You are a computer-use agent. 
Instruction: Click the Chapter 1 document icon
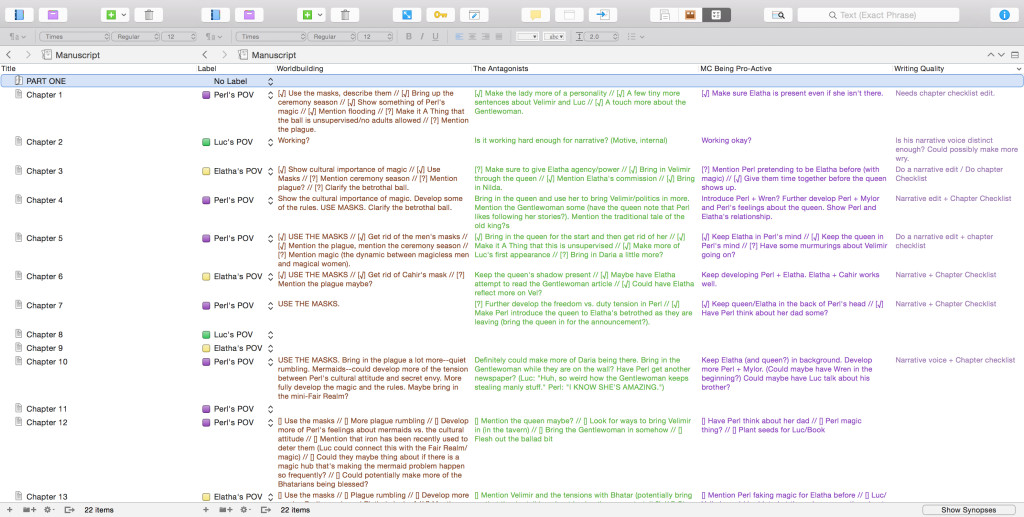18,95
